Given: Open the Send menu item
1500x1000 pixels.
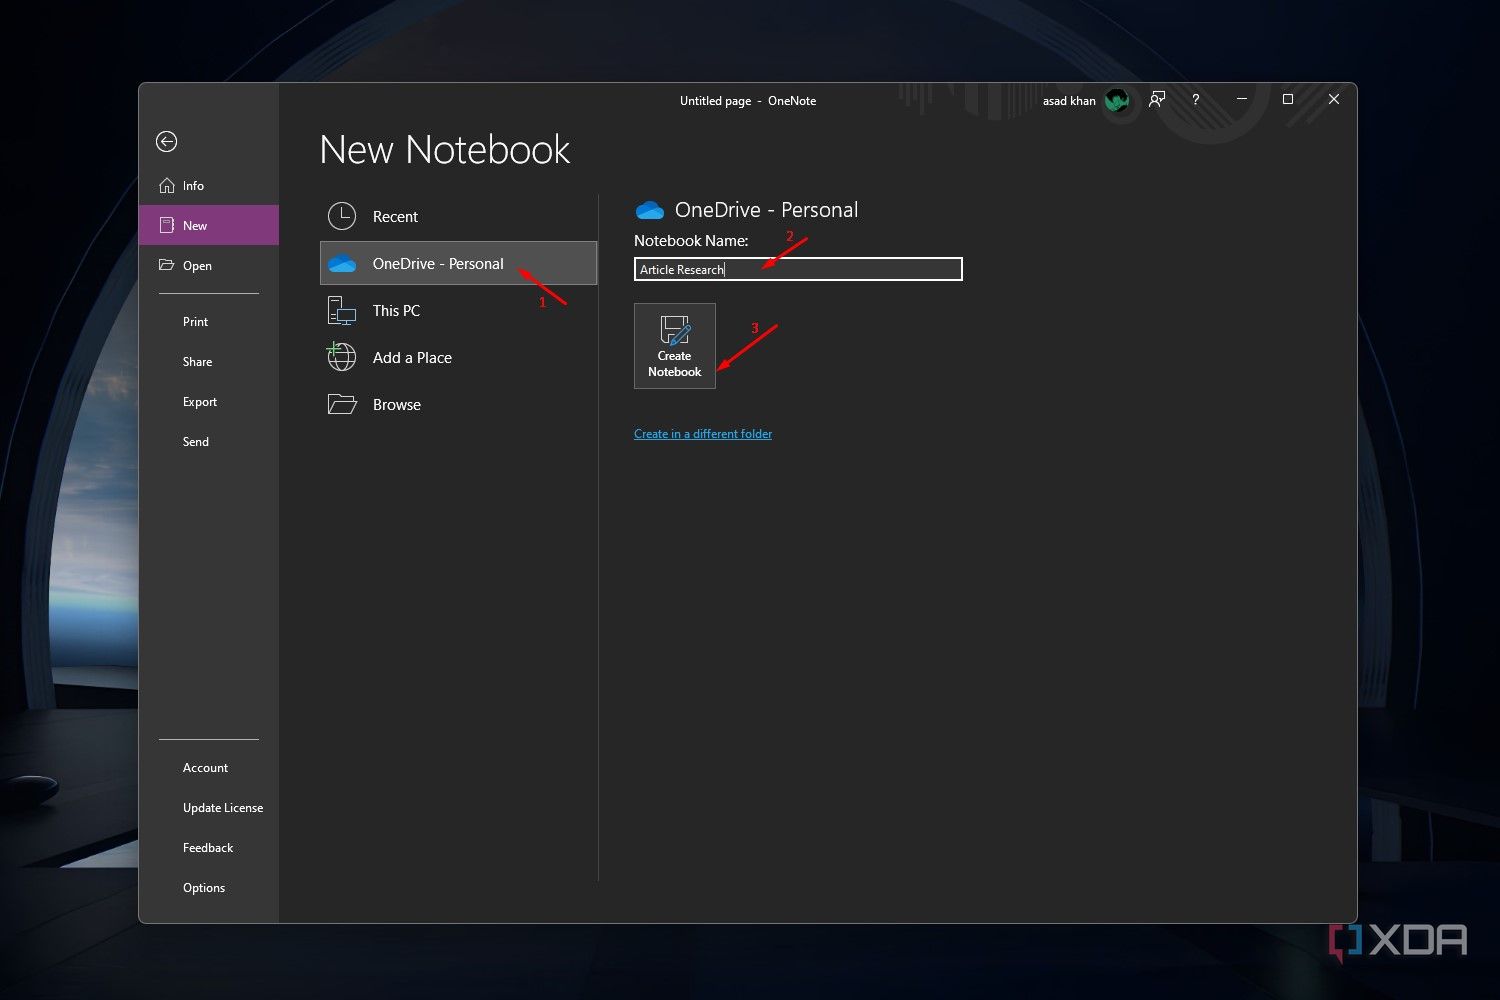Looking at the screenshot, I should [196, 442].
